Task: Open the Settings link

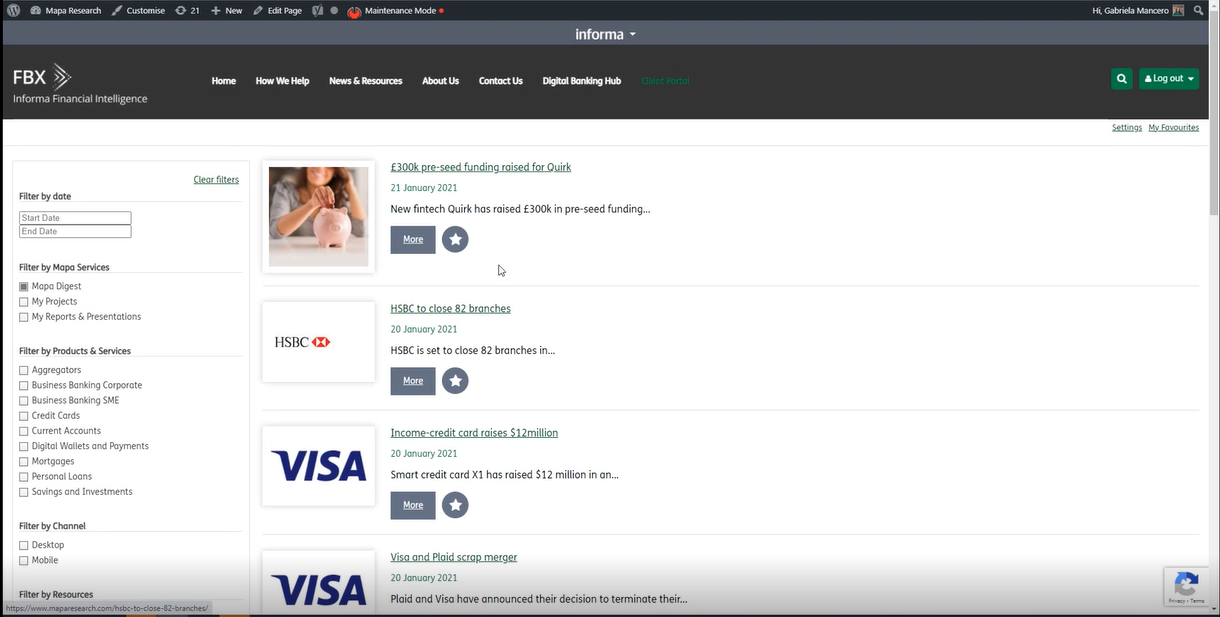Action: click(1127, 128)
